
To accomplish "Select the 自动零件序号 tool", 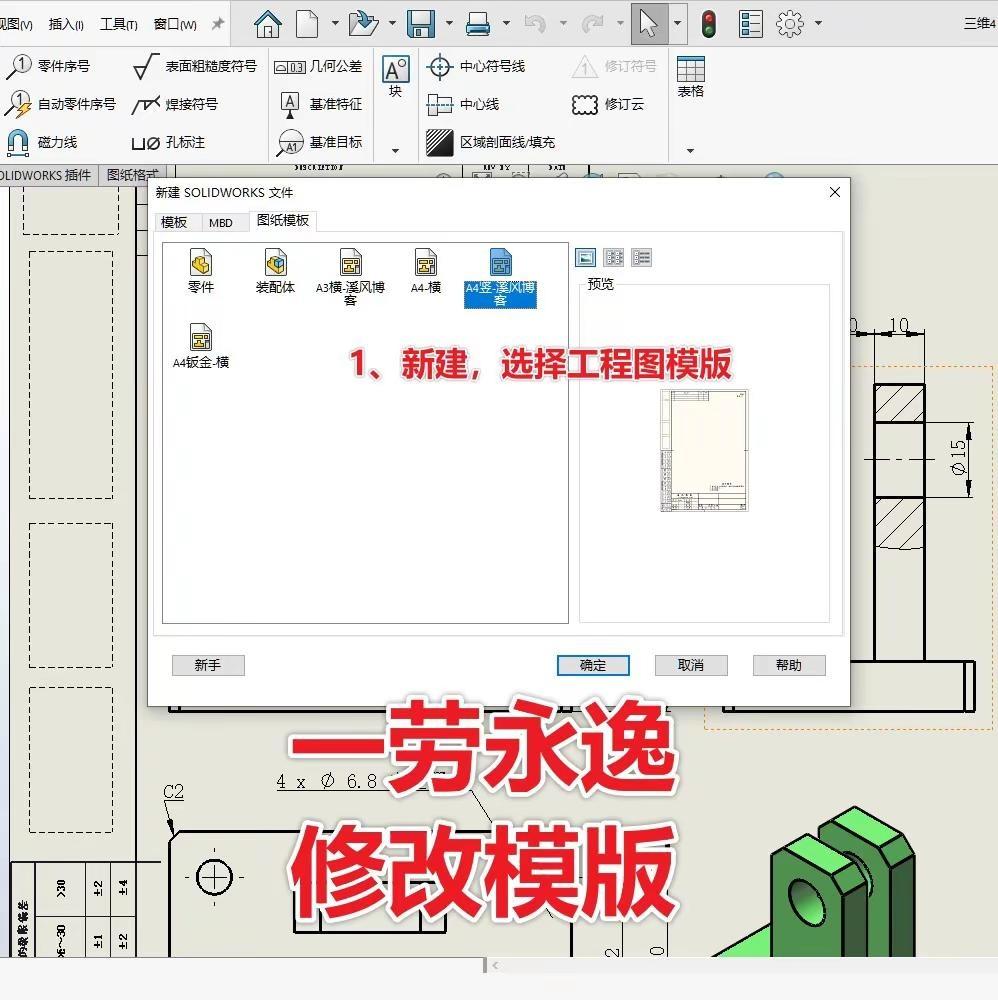I will click(x=61, y=105).
